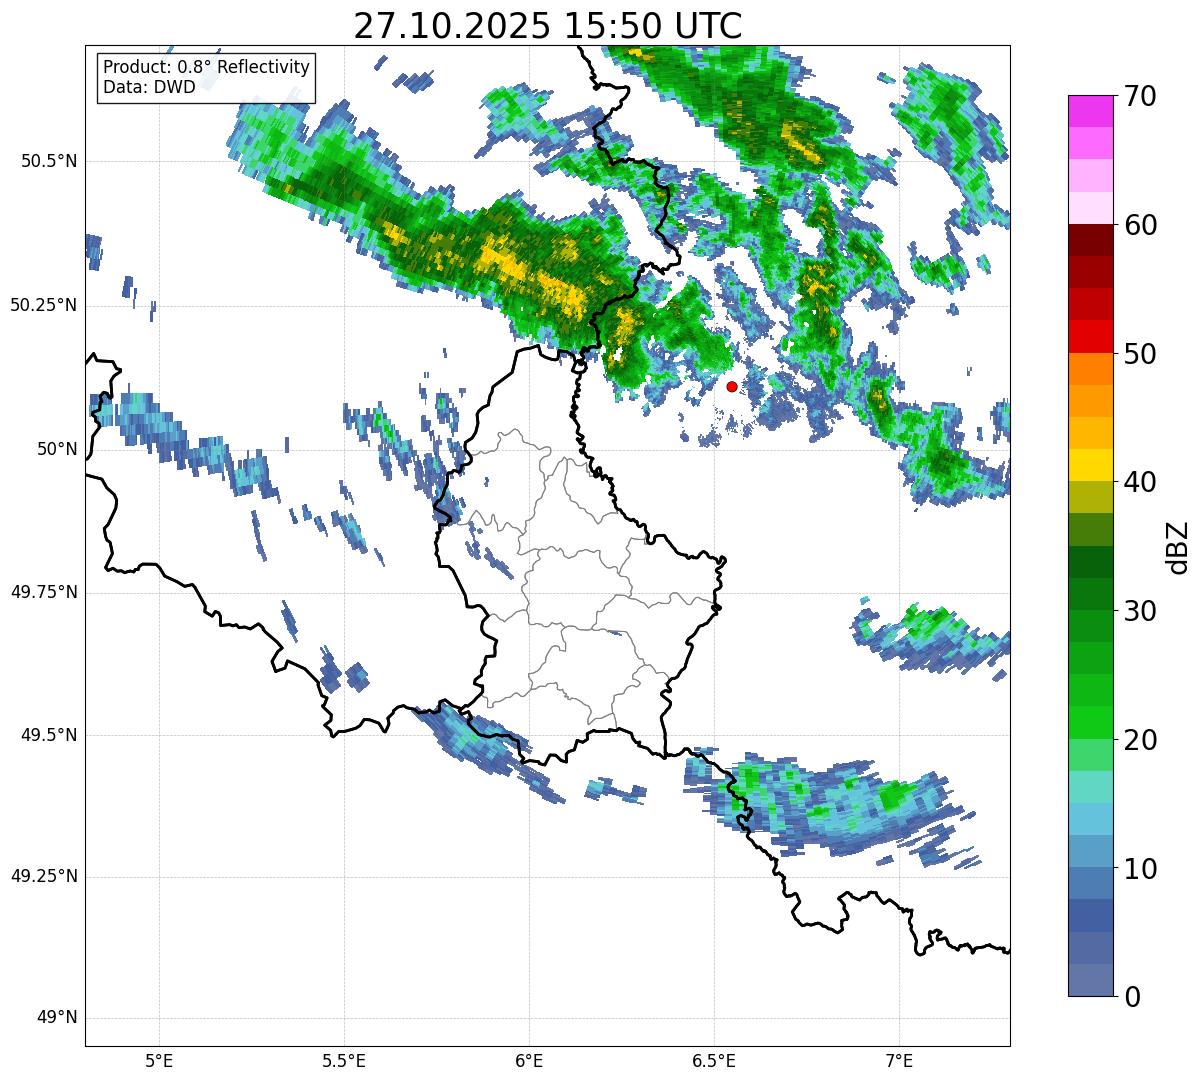
Task: Click the 49.25°N latitude label
Action: [x=44, y=877]
